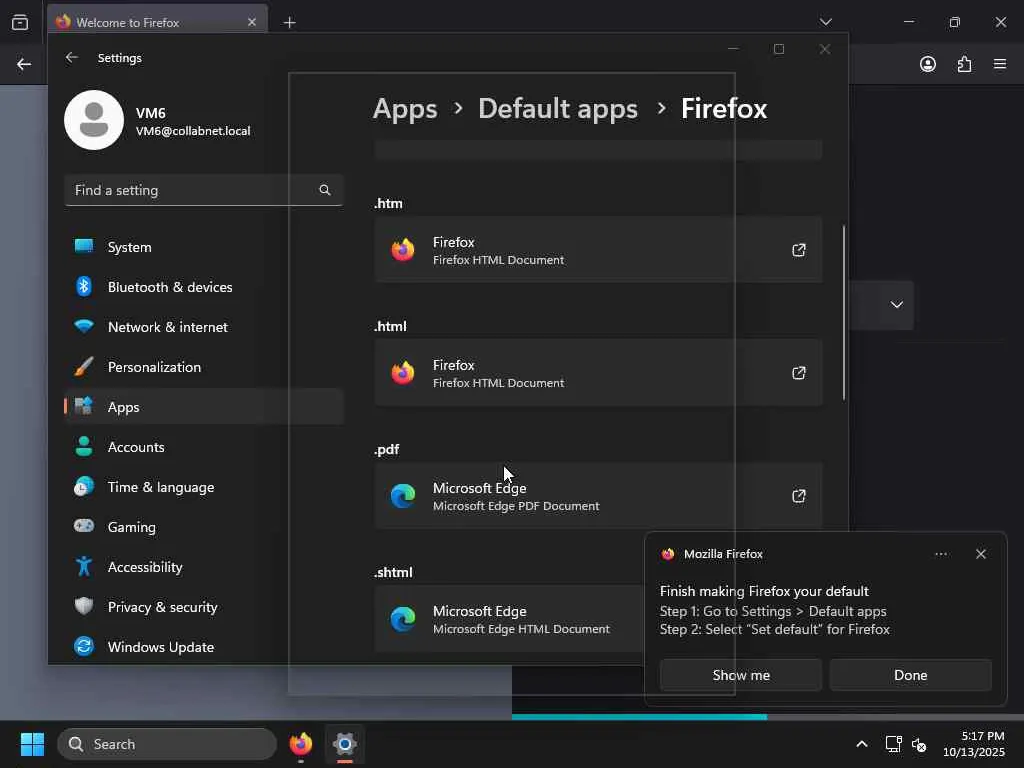Click the Find a setting search box
1024x768 pixels.
point(204,190)
